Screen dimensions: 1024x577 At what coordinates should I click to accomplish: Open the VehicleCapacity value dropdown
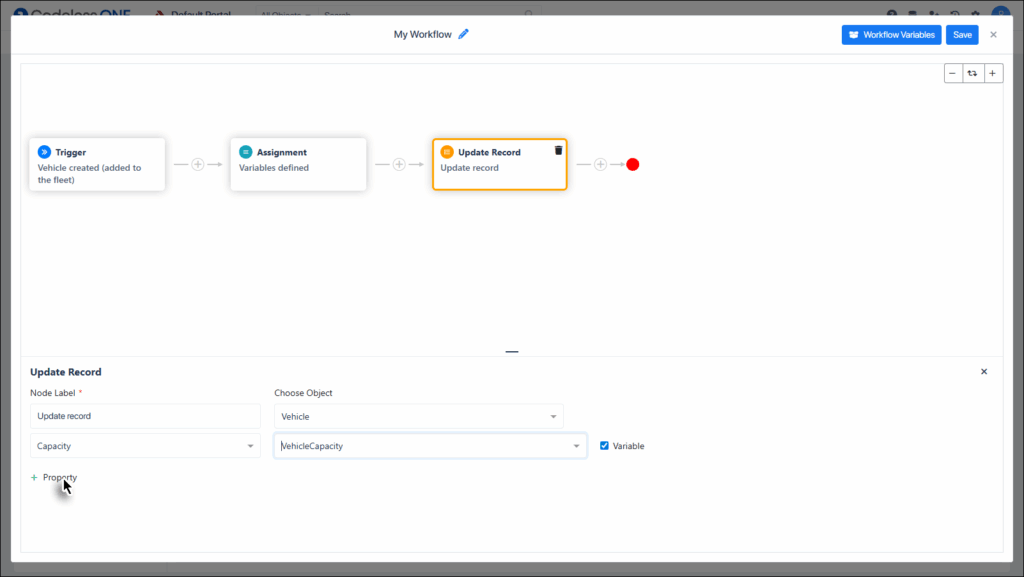[430, 446]
